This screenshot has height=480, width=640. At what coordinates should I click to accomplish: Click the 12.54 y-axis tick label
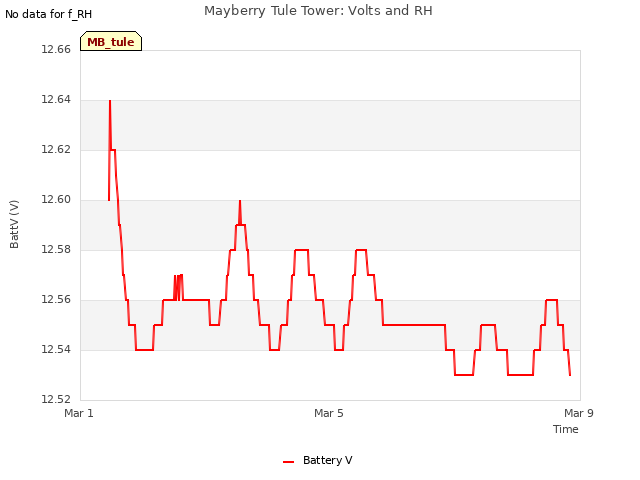coord(56,349)
